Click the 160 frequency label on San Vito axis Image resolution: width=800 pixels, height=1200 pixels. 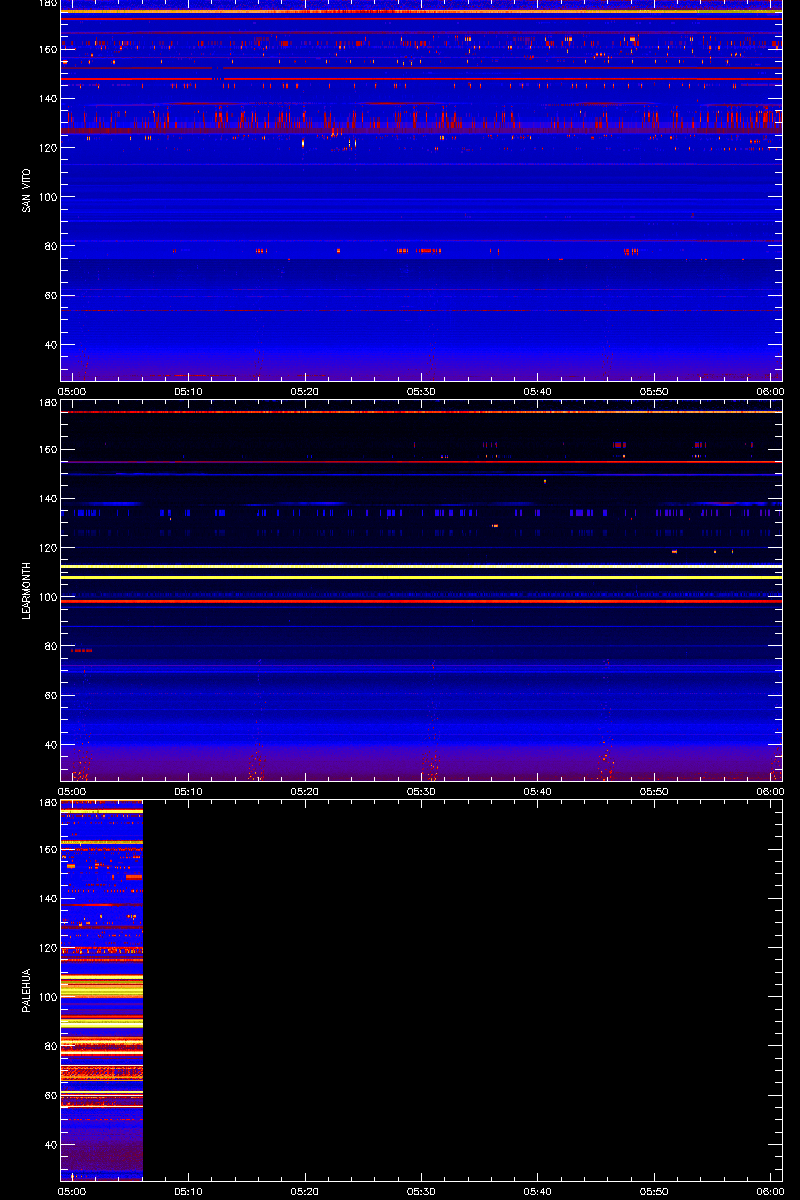click(x=48, y=50)
